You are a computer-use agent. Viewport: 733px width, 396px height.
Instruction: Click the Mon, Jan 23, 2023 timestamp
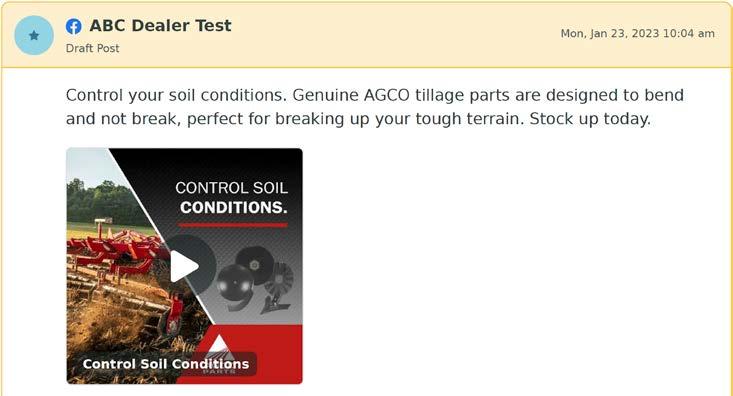pos(638,34)
